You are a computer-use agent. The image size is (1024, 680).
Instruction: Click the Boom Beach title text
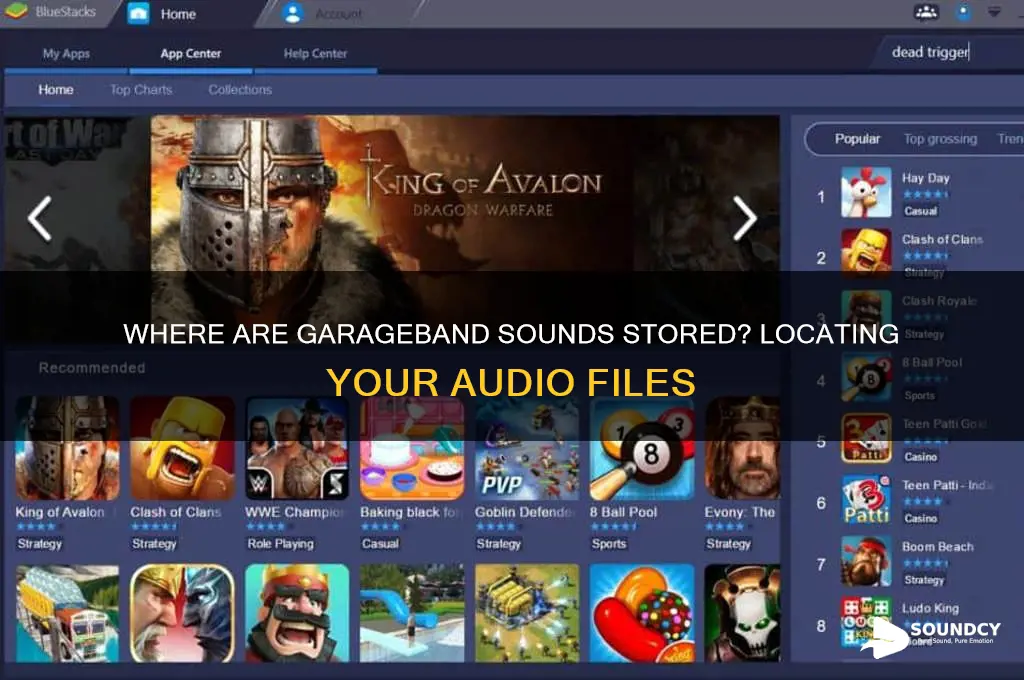pyautogui.click(x=937, y=547)
